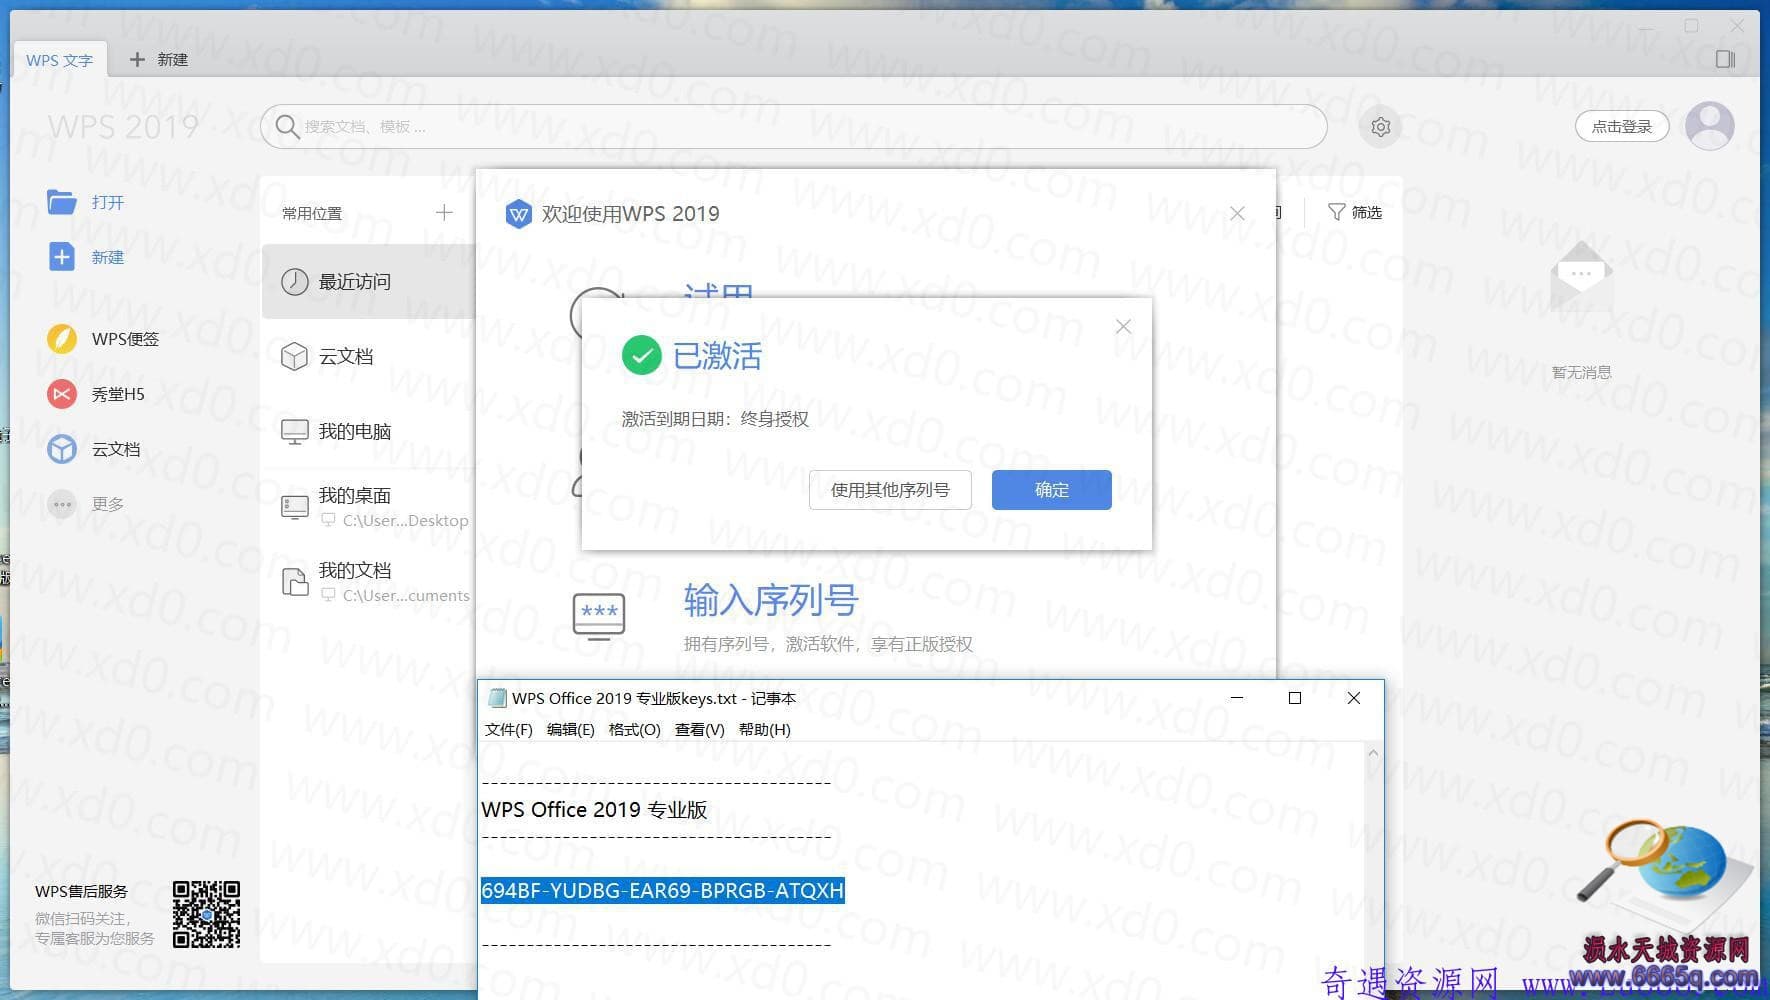Click the Notepad file icon in title bar
This screenshot has width=1770, height=1000.
497,699
